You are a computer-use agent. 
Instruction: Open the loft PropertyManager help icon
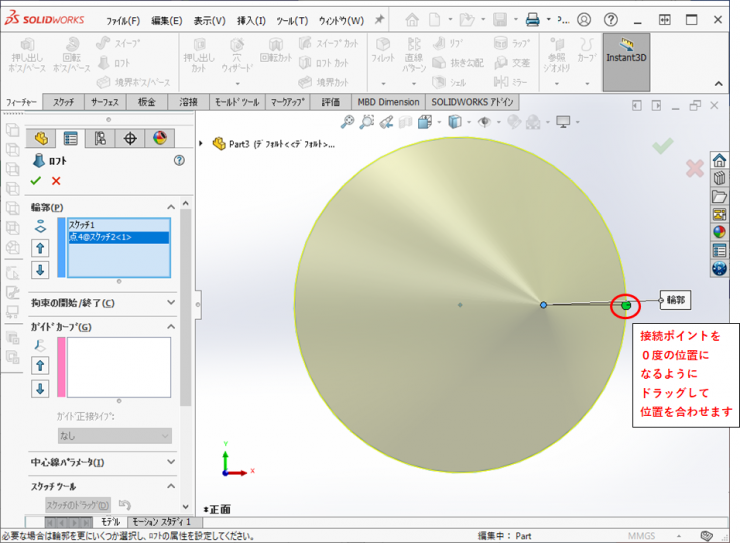(x=179, y=159)
